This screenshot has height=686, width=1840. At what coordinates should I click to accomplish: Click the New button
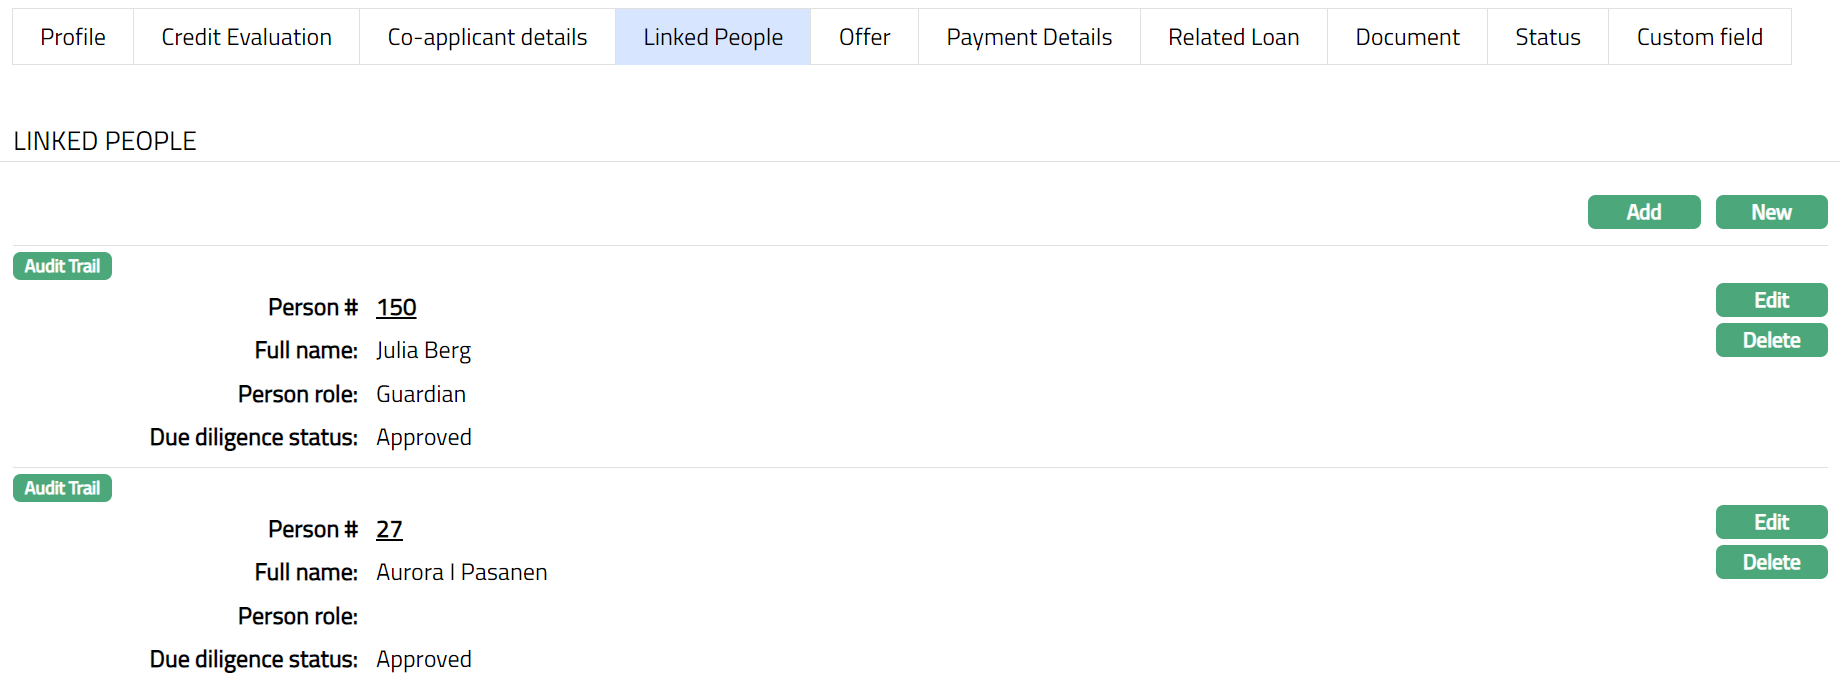click(x=1771, y=212)
